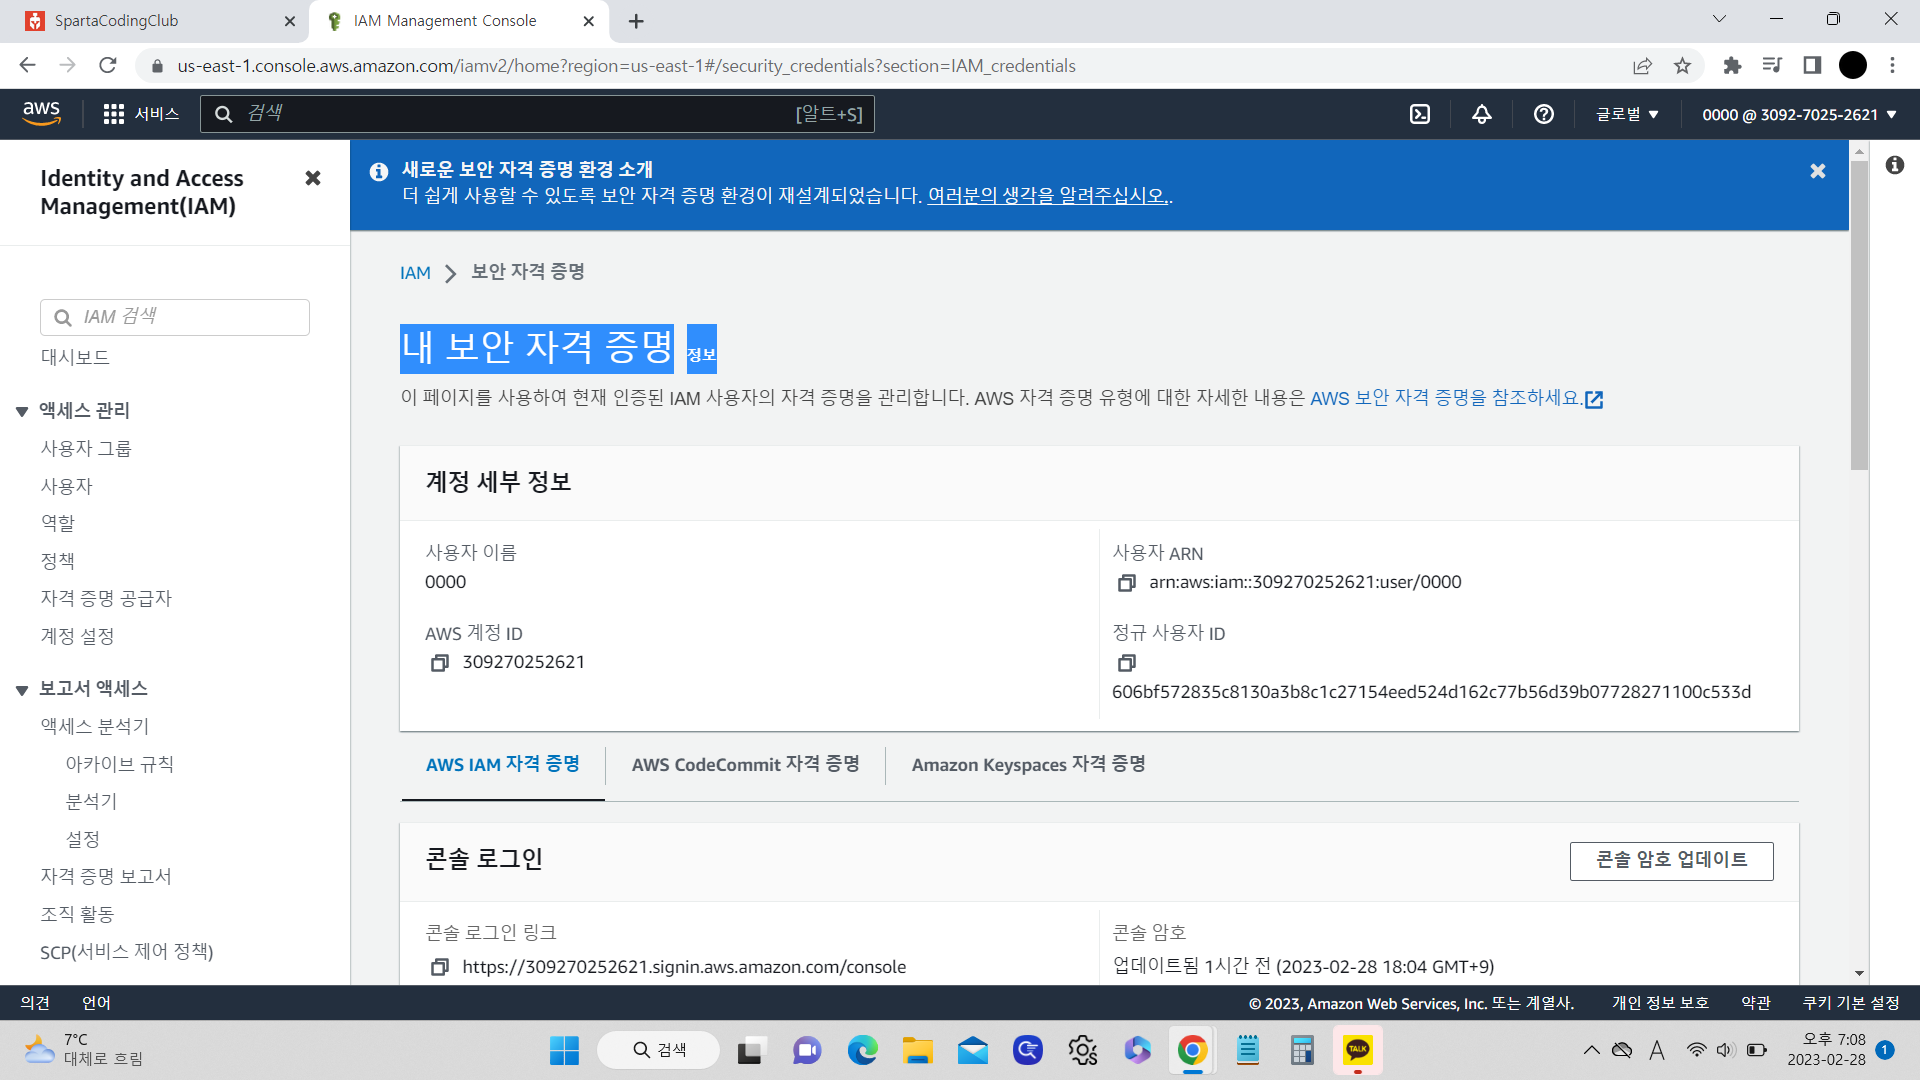Open 자격 증명 공급자 in sidebar
This screenshot has width=1920, height=1080.
[x=106, y=599]
